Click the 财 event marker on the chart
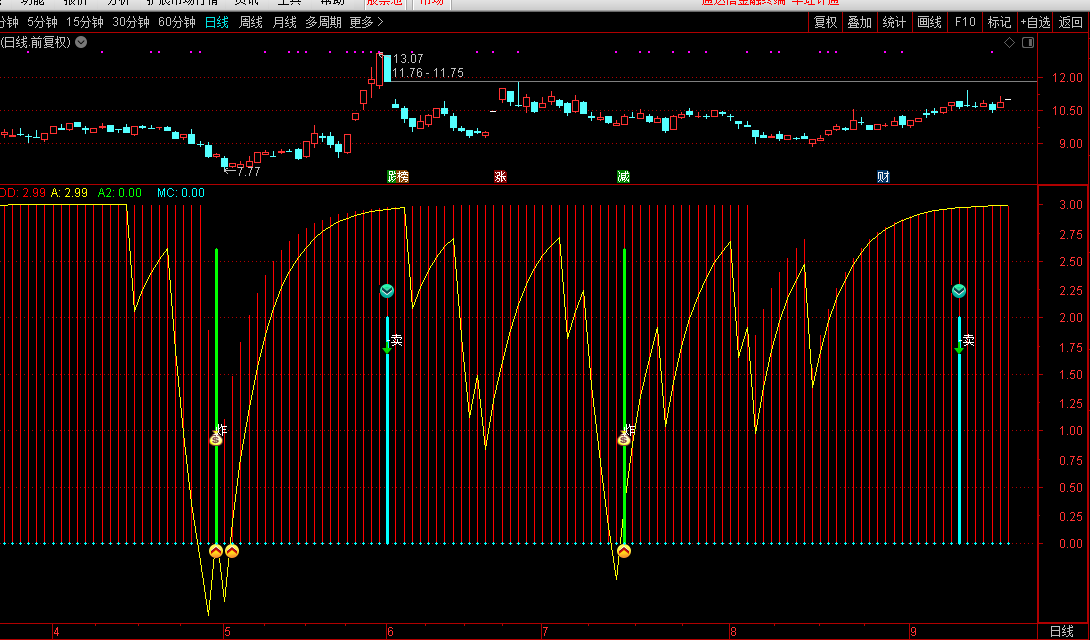This screenshot has height=640, width=1090. click(883, 177)
